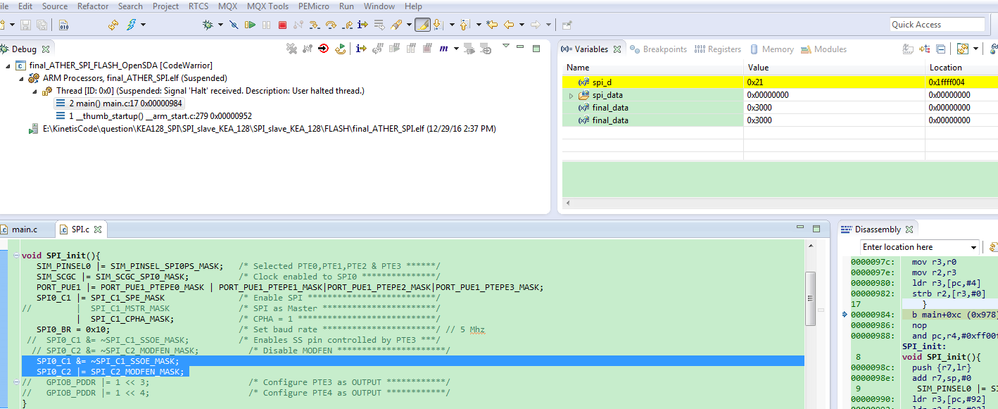Click the blue lightning Flash Programmer icon

(131, 25)
